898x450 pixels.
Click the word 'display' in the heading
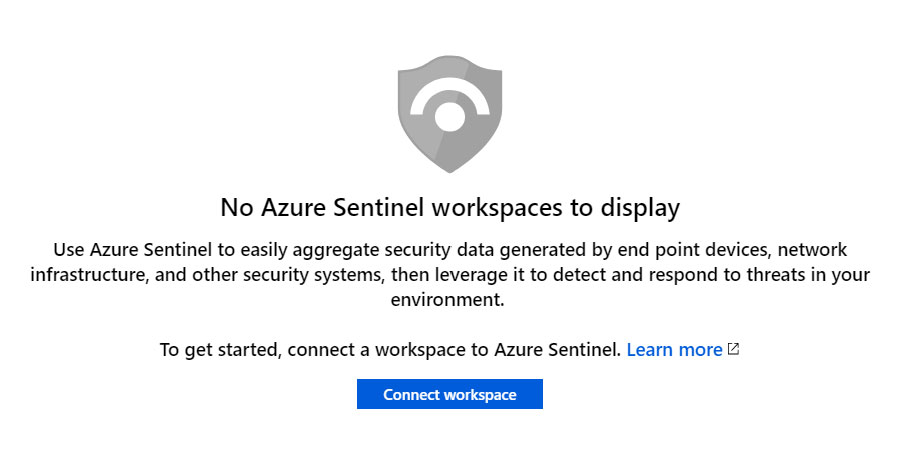[640, 208]
